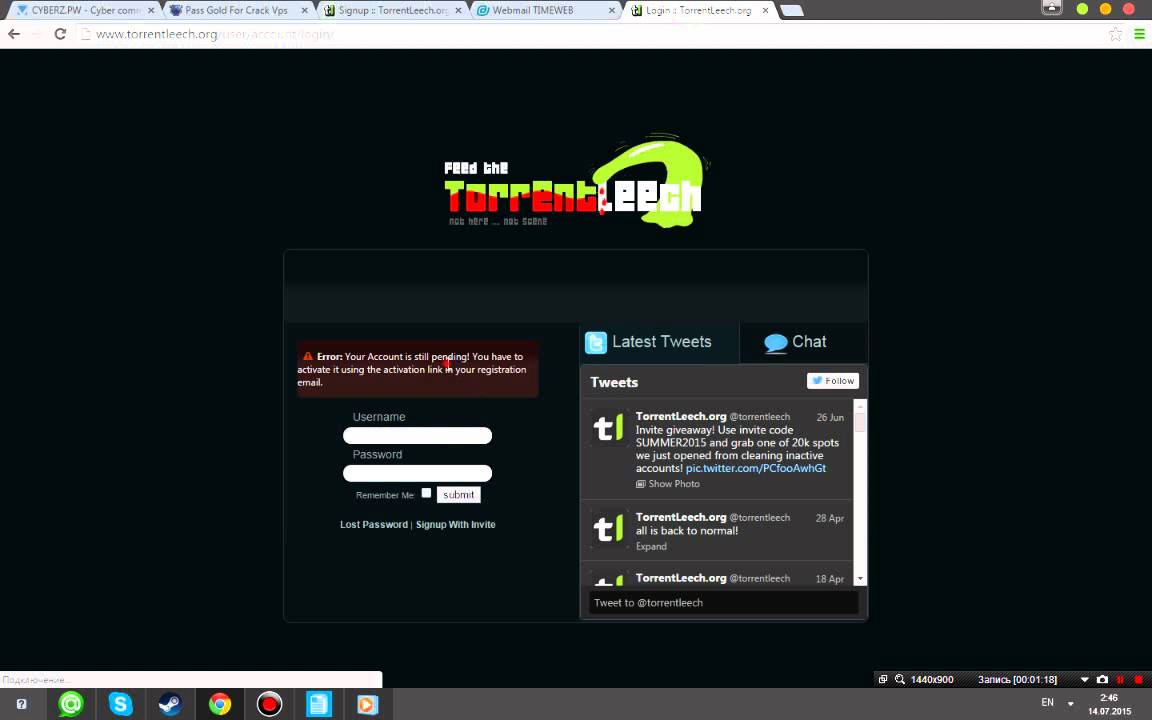The image size is (1152, 720).
Task: Toggle the Remember Me checkbox
Action: [426, 493]
